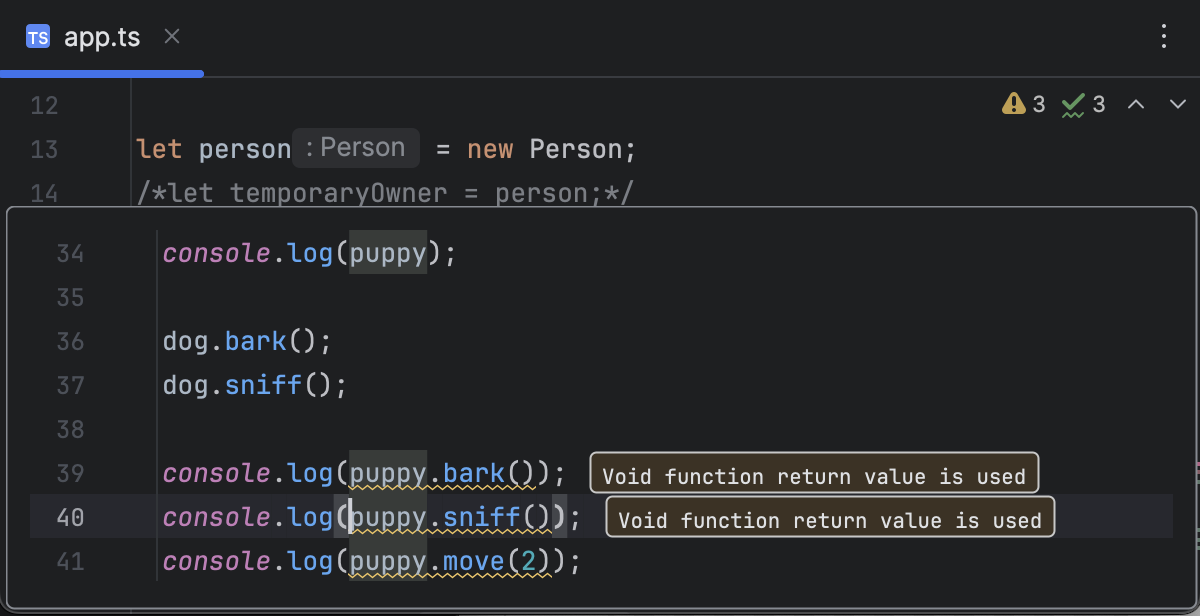Screen dimensions: 1200x616
Task: Click line number 14 in the gutter
Action: click(x=45, y=193)
